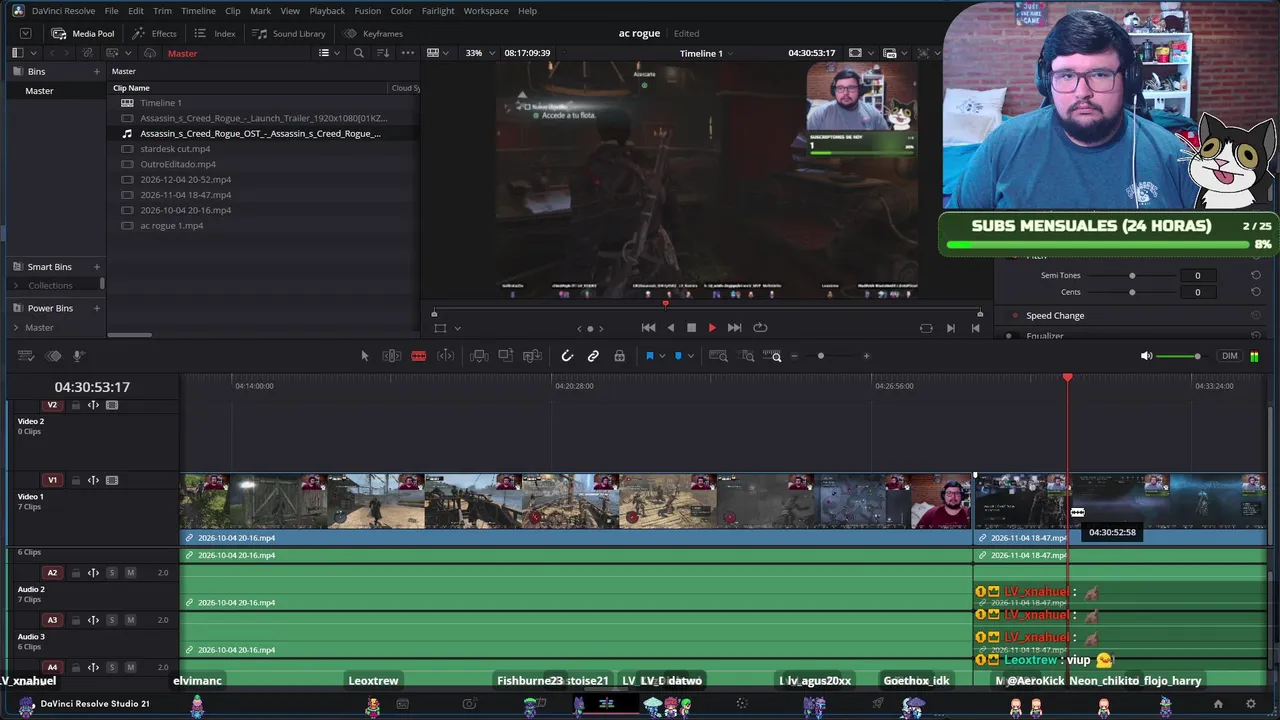
Task: Click the timeline zoom out minus
Action: point(795,356)
